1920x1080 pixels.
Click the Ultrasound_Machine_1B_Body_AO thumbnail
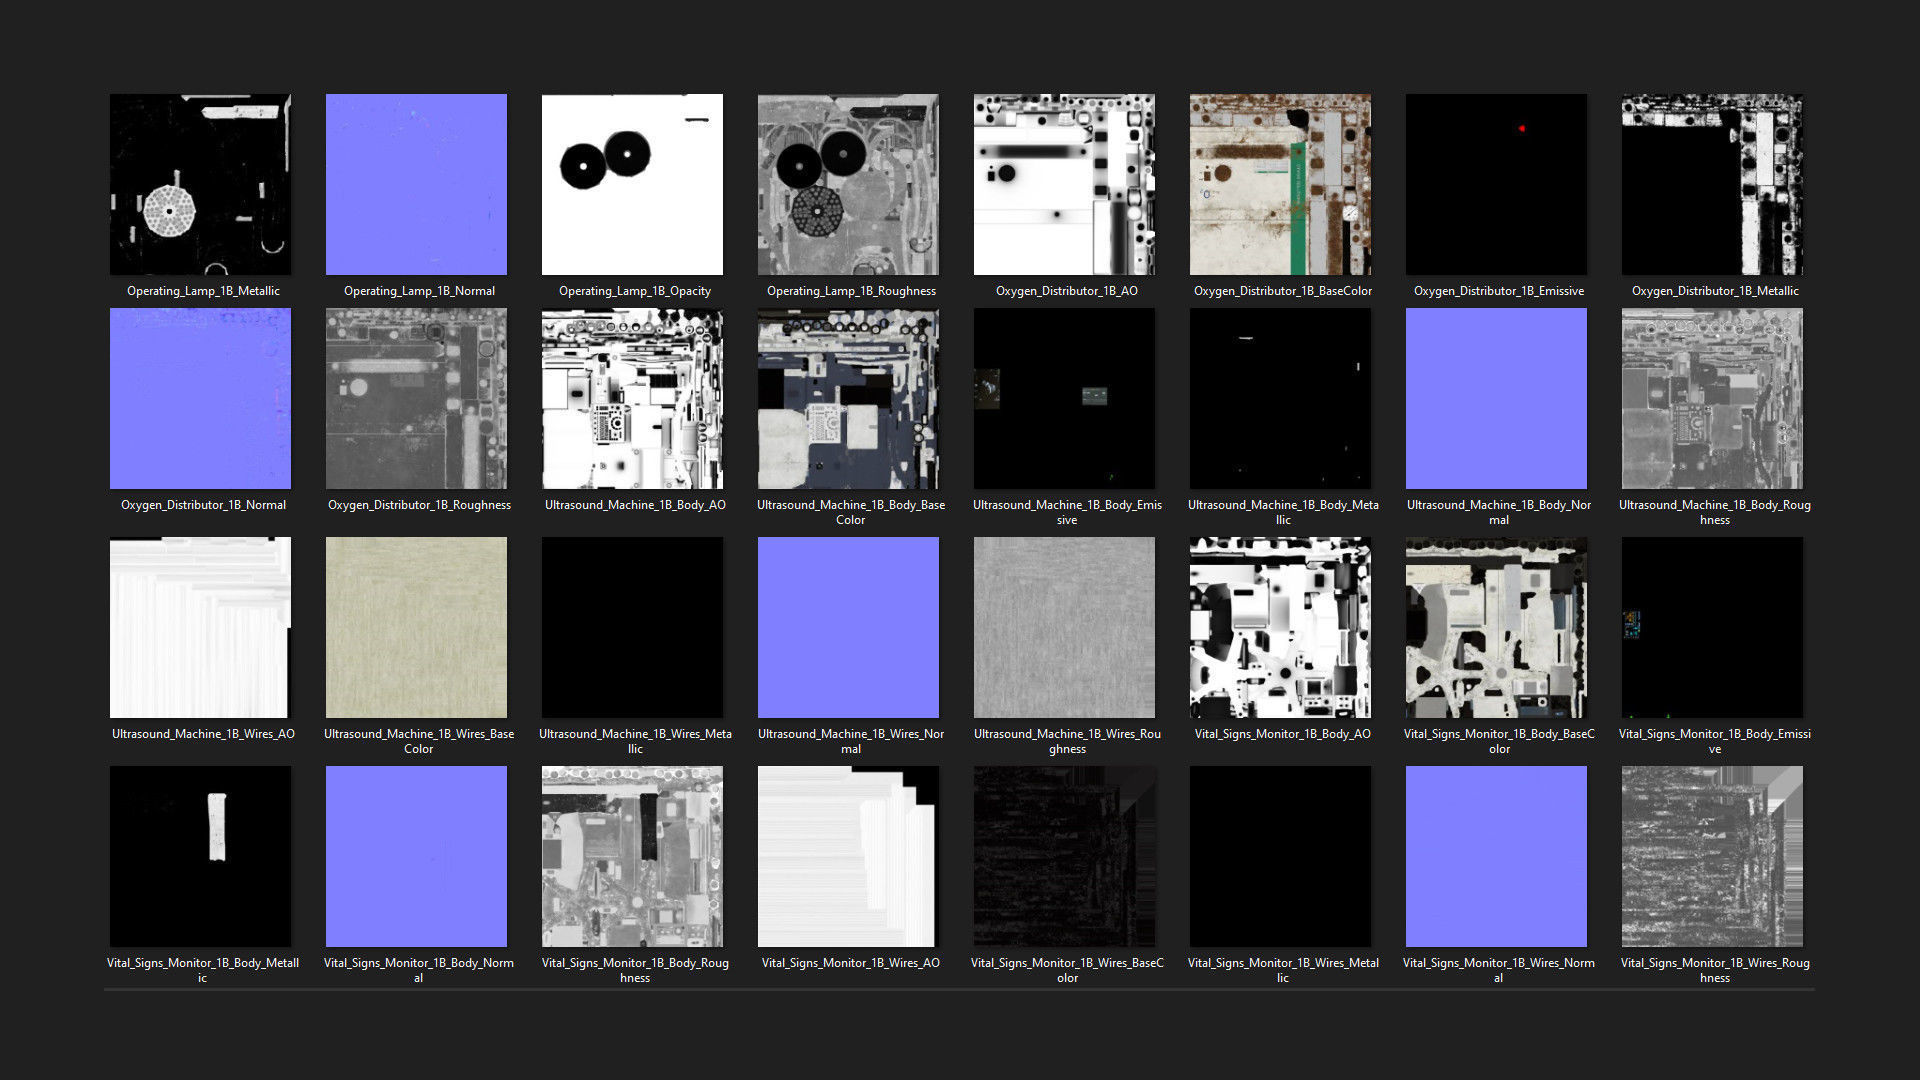[632, 399]
